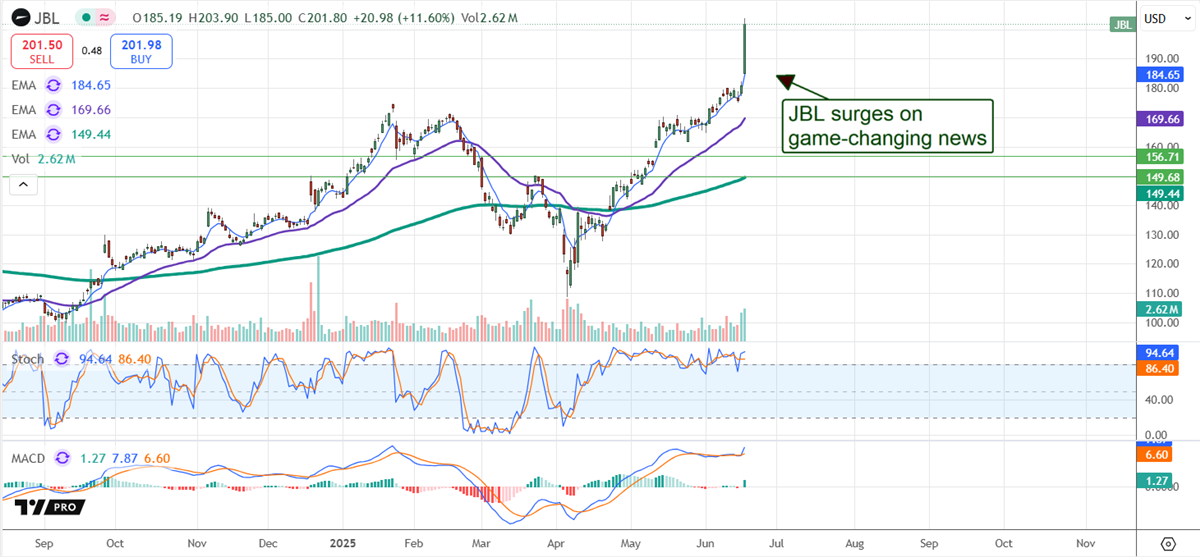The width and height of the screenshot is (1200, 557).
Task: Click the pink approximate-data indicator icon
Action: pos(106,18)
